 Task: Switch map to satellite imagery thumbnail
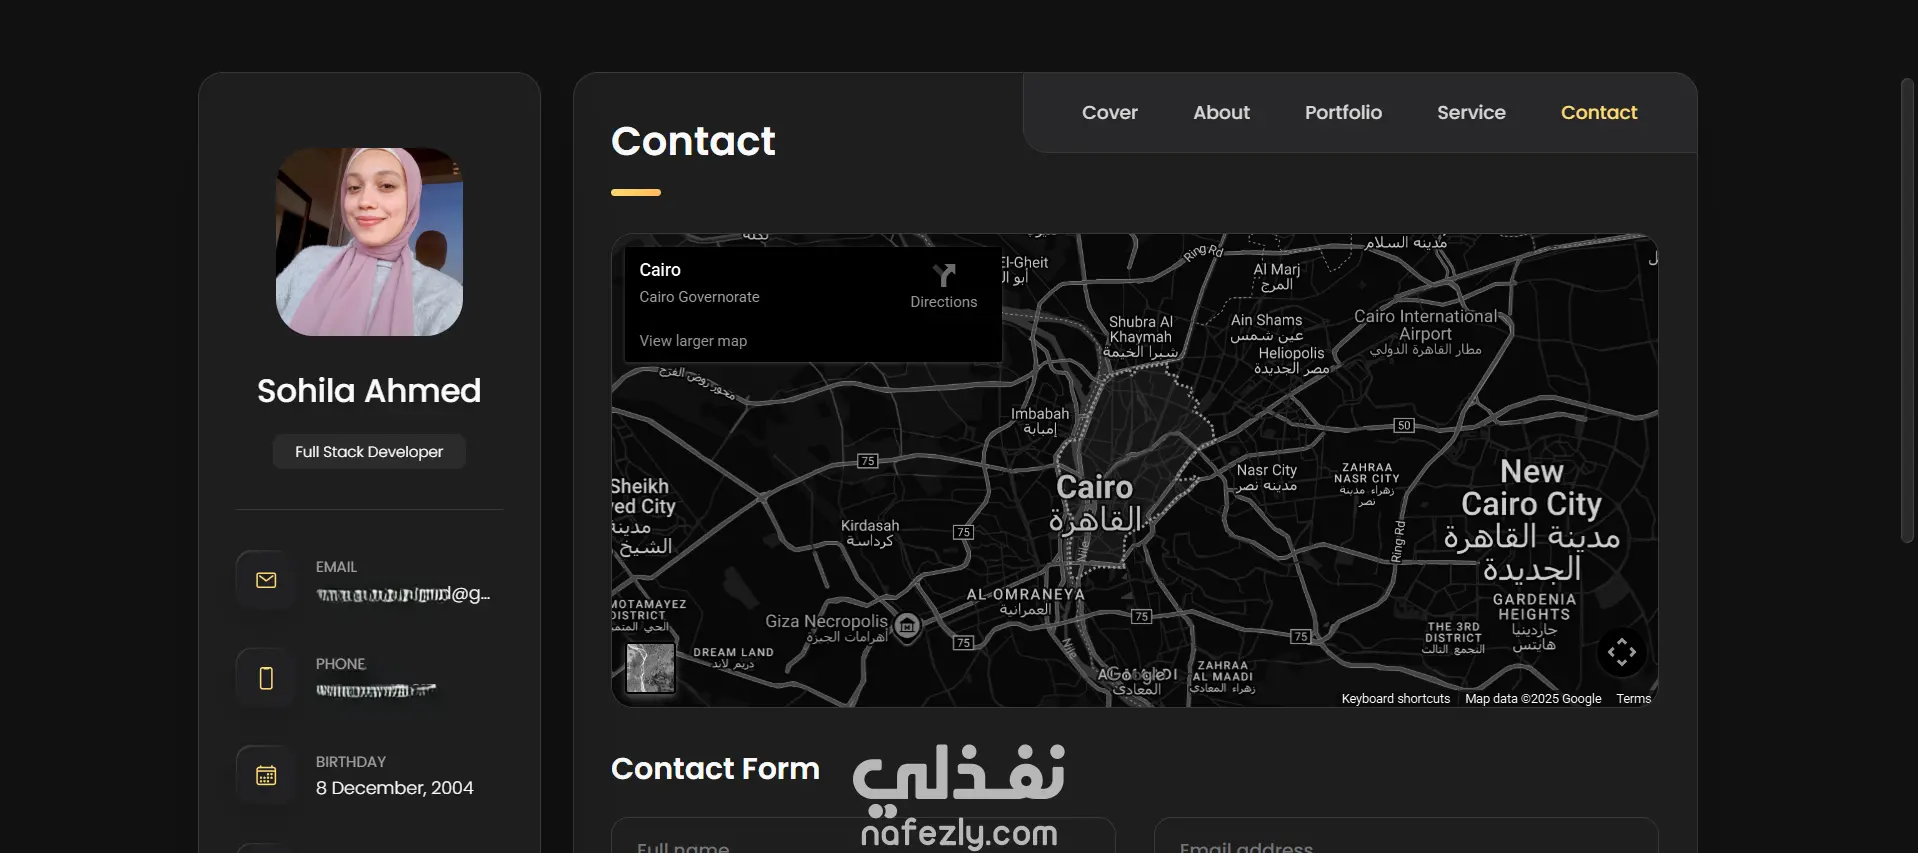[x=651, y=668]
